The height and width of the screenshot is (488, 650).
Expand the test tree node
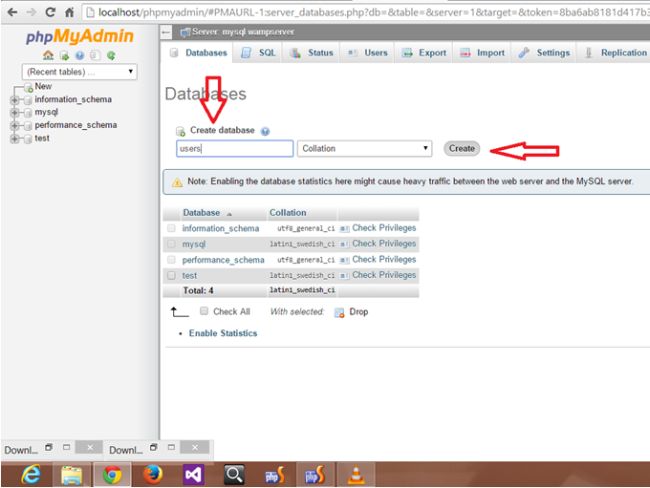[x=15, y=138]
